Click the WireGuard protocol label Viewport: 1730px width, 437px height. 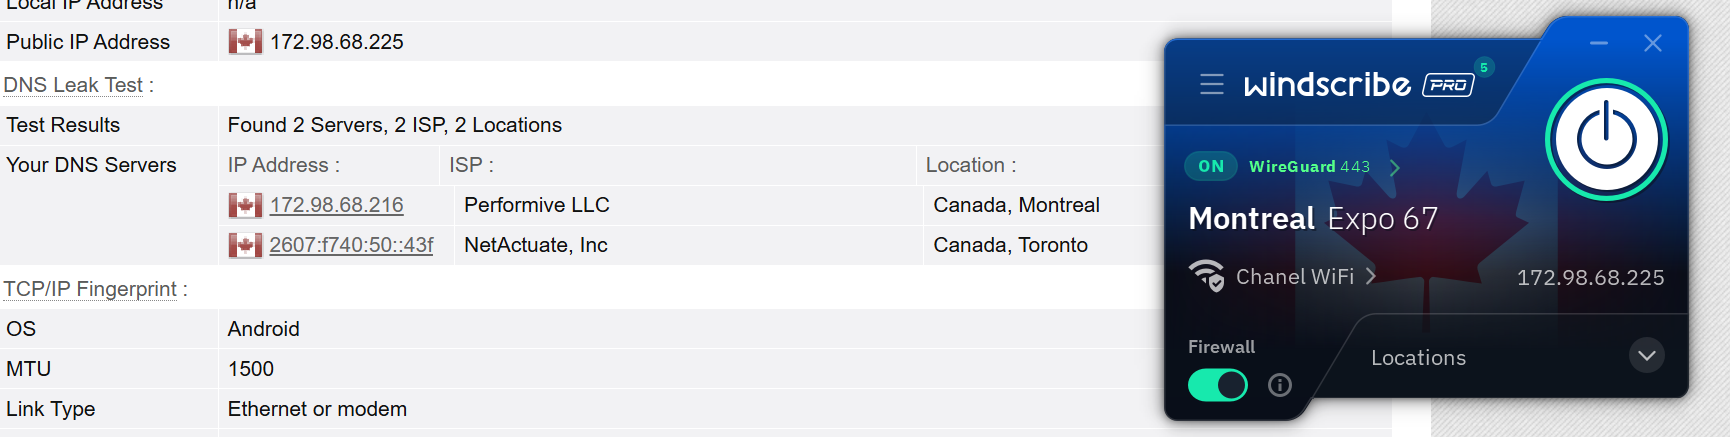coord(1292,166)
